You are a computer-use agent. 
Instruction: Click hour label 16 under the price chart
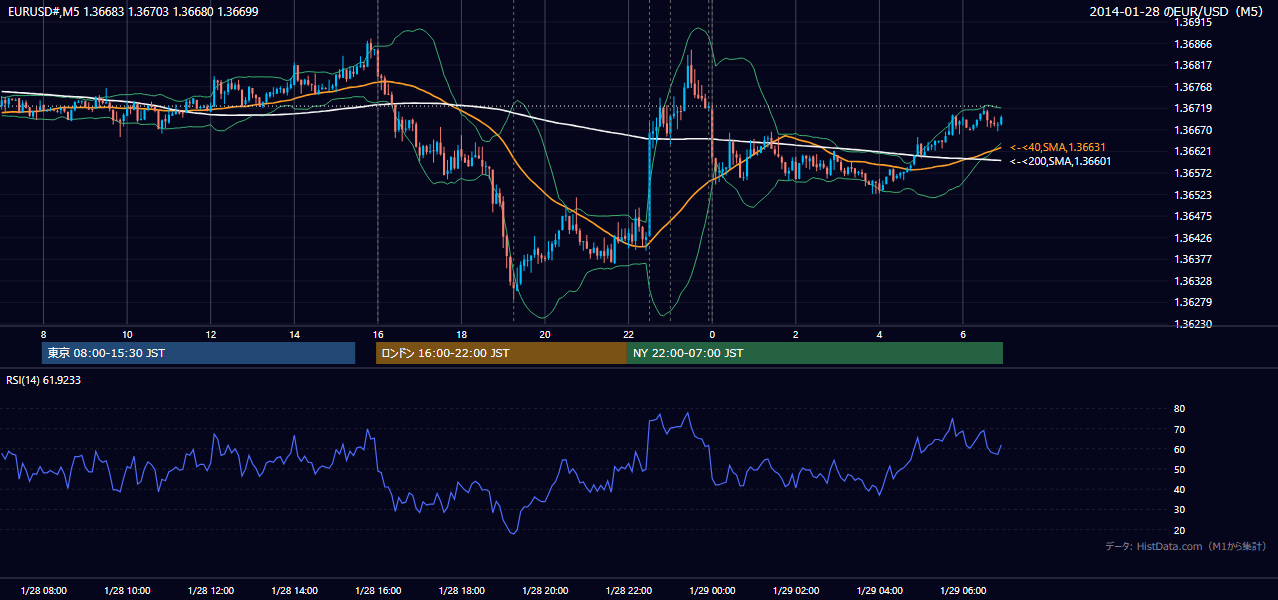point(377,334)
